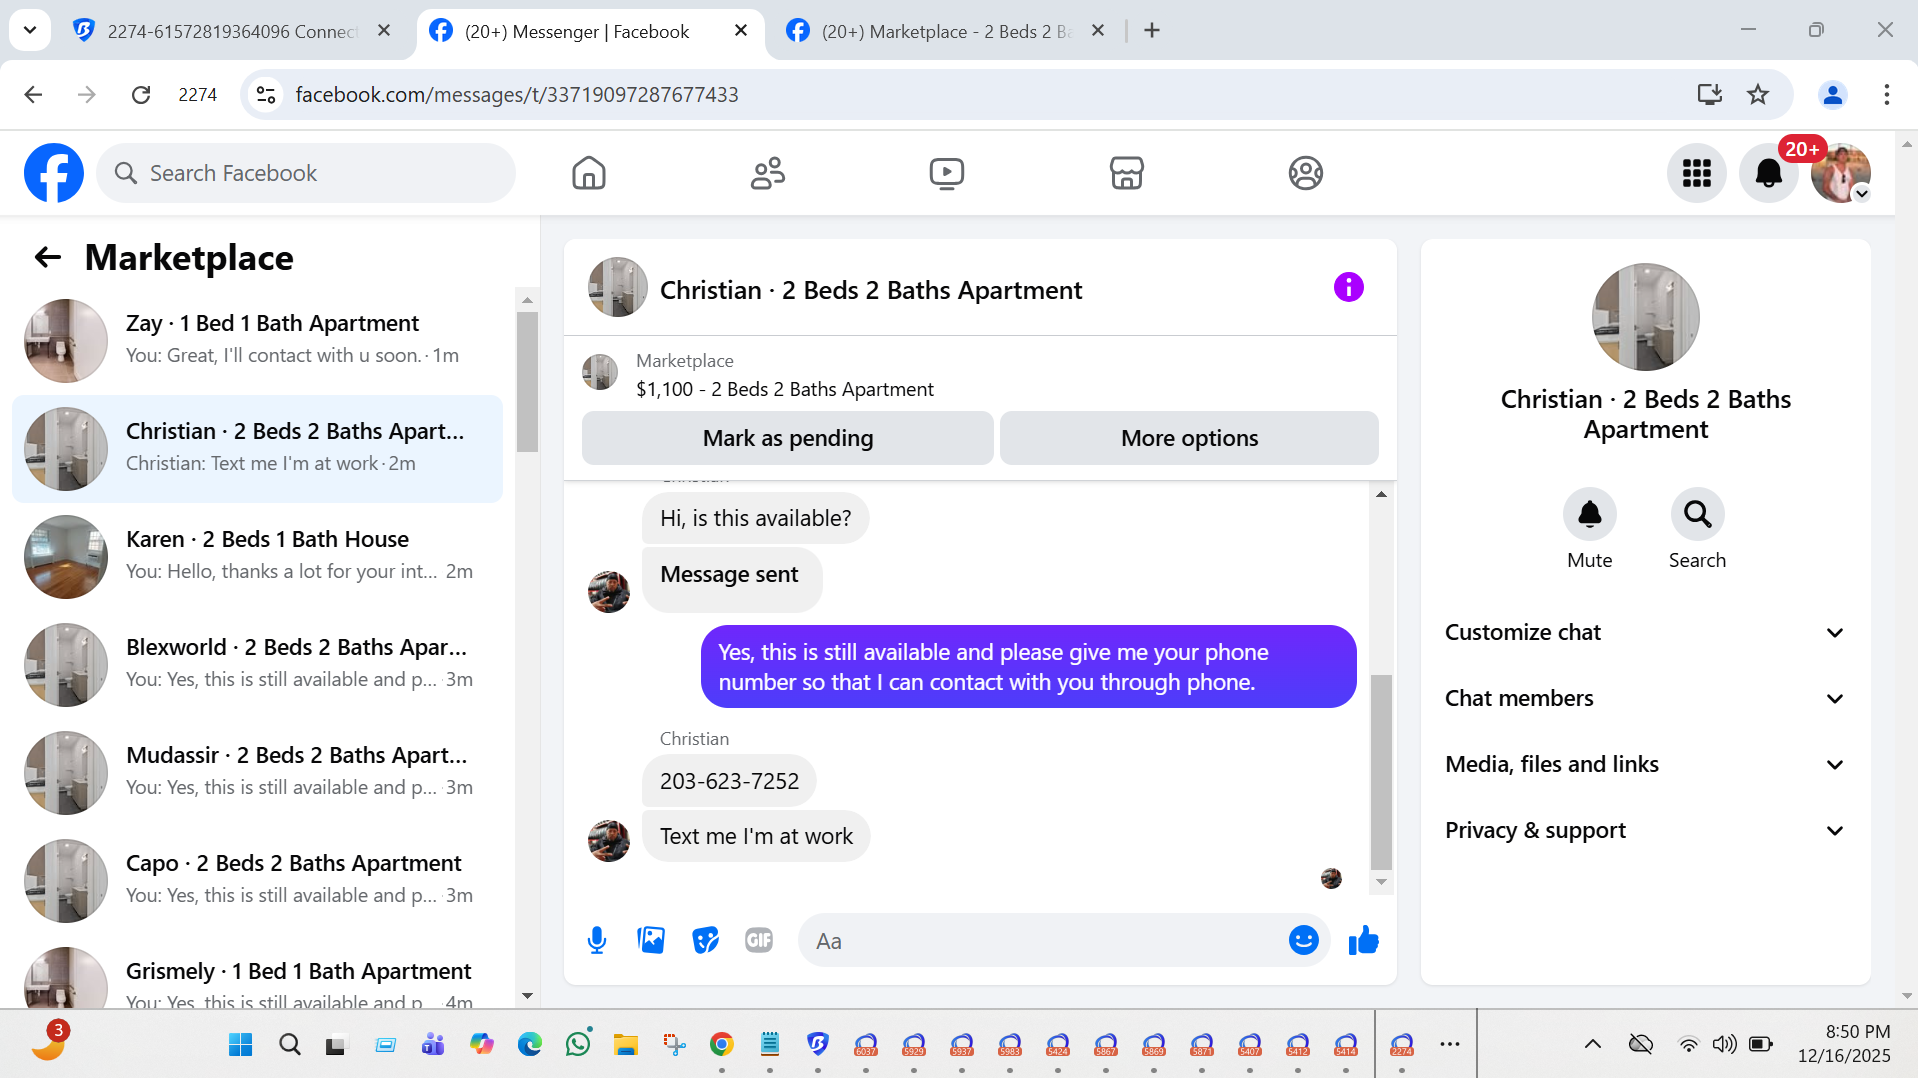Image resolution: width=1918 pixels, height=1078 pixels.
Task: Open the Chrome three-dot menu
Action: tap(1886, 94)
